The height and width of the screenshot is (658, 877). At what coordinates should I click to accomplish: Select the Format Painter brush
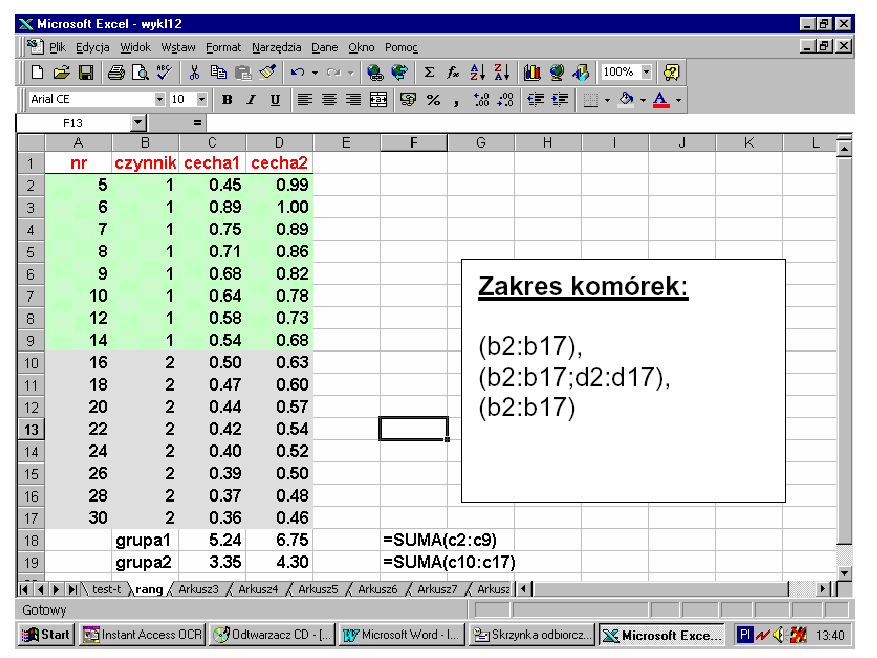267,72
